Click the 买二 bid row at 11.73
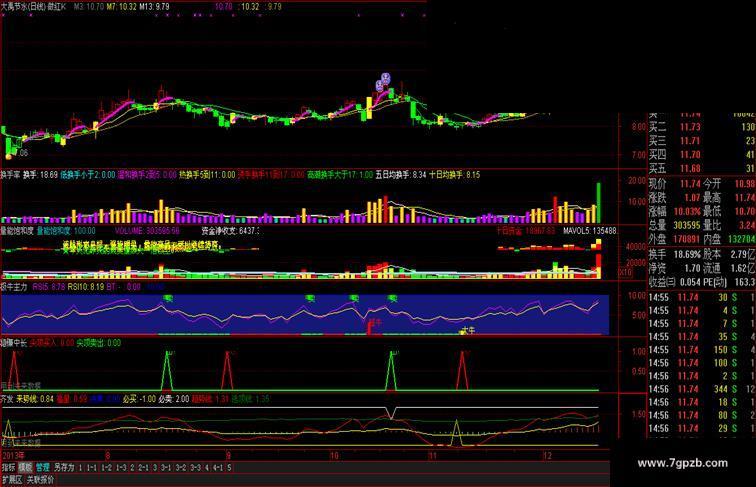Image resolution: width=756 pixels, height=487 pixels. pyautogui.click(x=702, y=127)
